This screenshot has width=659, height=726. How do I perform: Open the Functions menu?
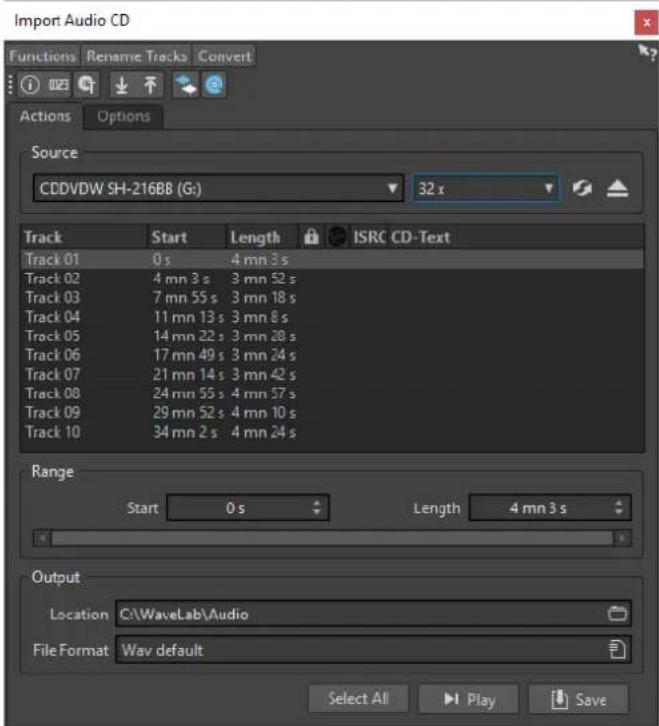[42, 56]
